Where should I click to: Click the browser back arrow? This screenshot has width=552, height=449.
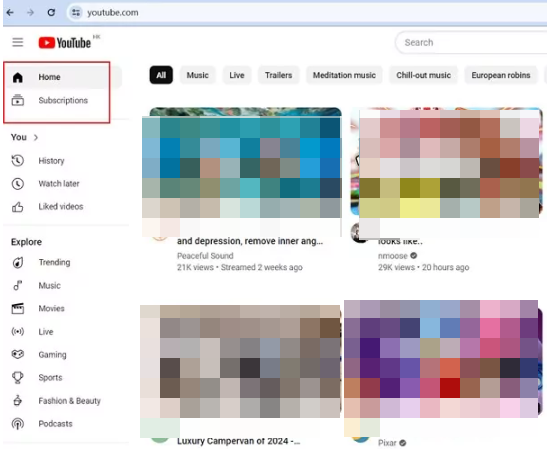point(10,13)
